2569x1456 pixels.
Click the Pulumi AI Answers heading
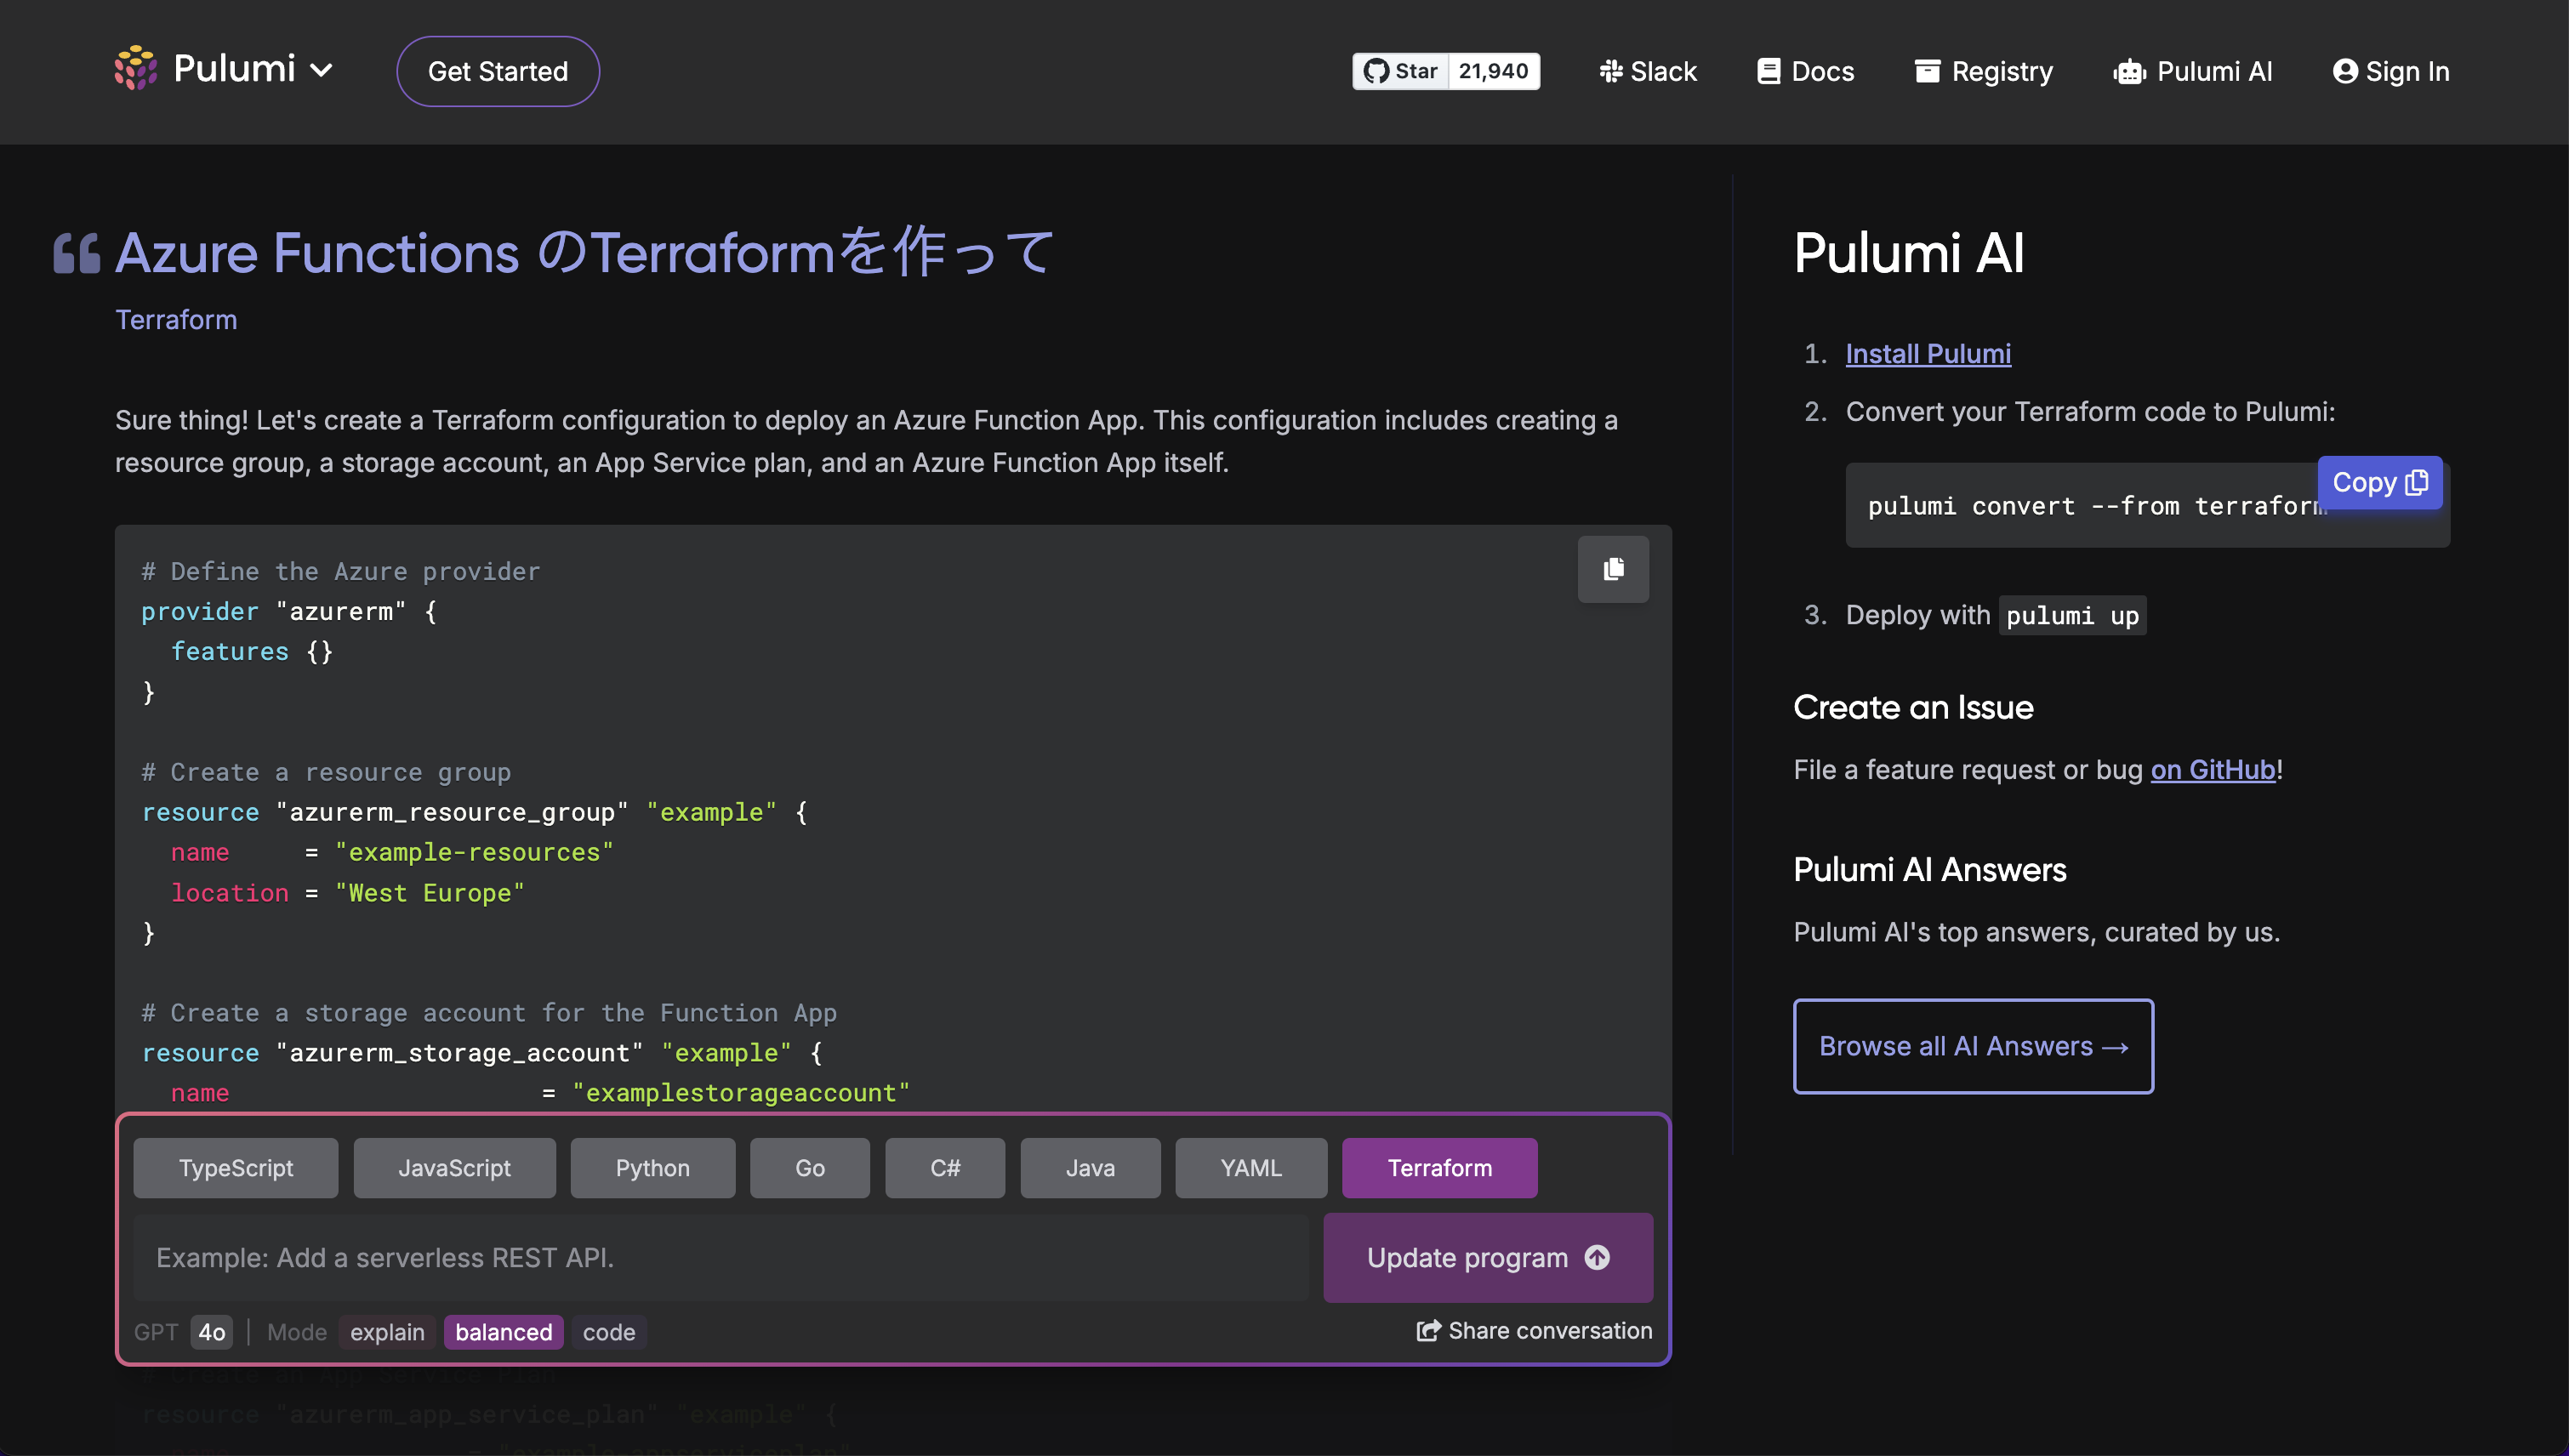pyautogui.click(x=1930, y=870)
